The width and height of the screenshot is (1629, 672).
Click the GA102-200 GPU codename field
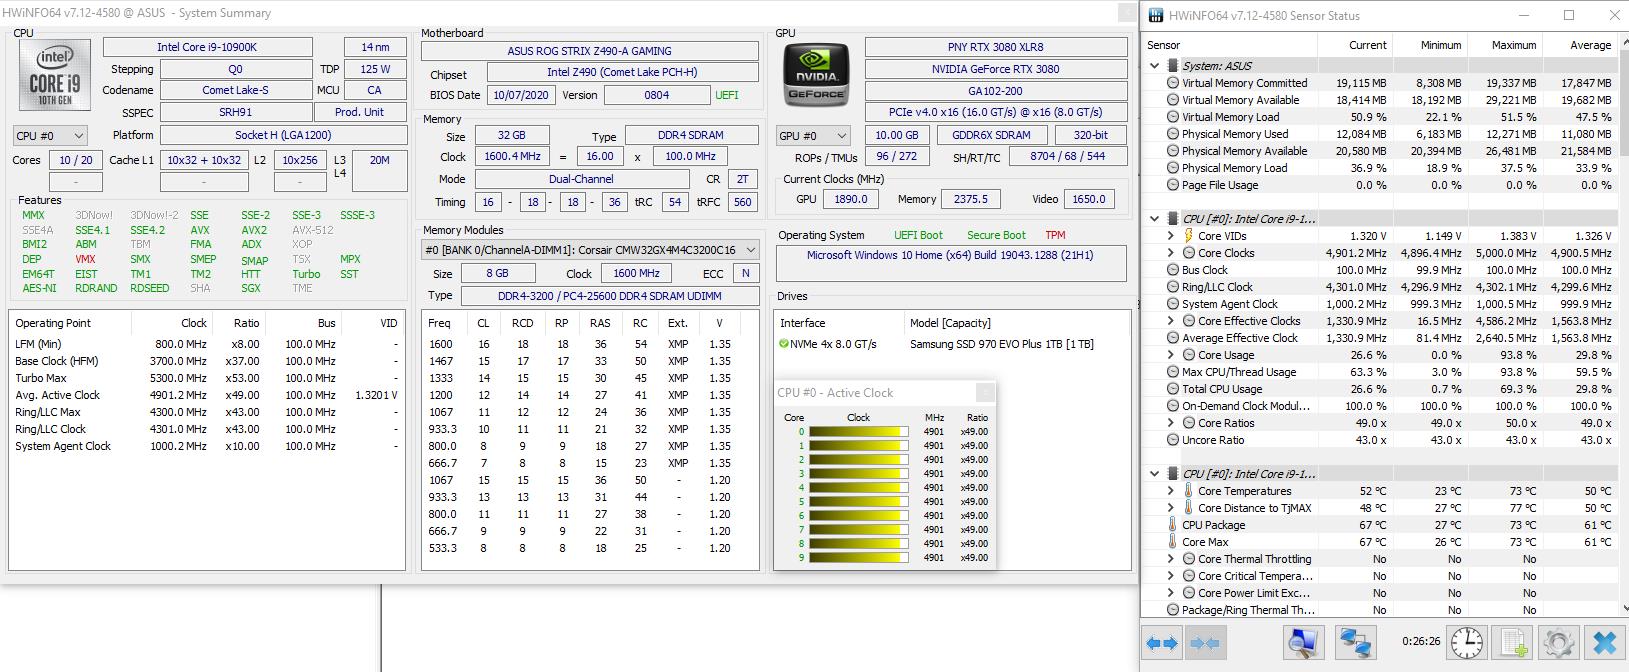point(995,90)
